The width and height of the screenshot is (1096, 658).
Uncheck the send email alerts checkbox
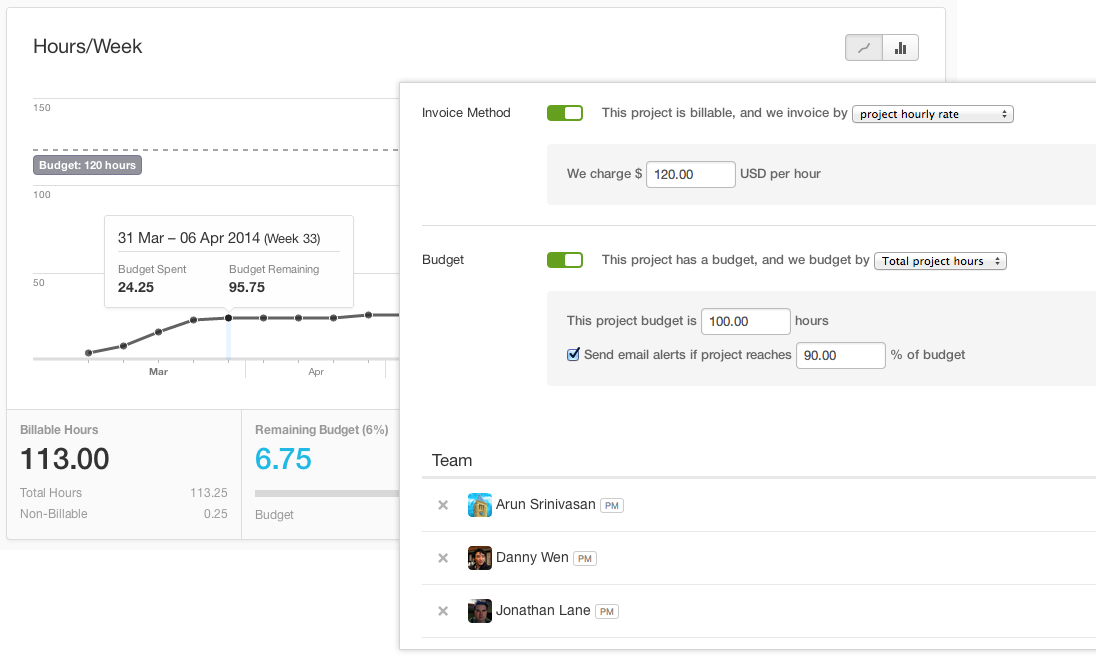574,354
